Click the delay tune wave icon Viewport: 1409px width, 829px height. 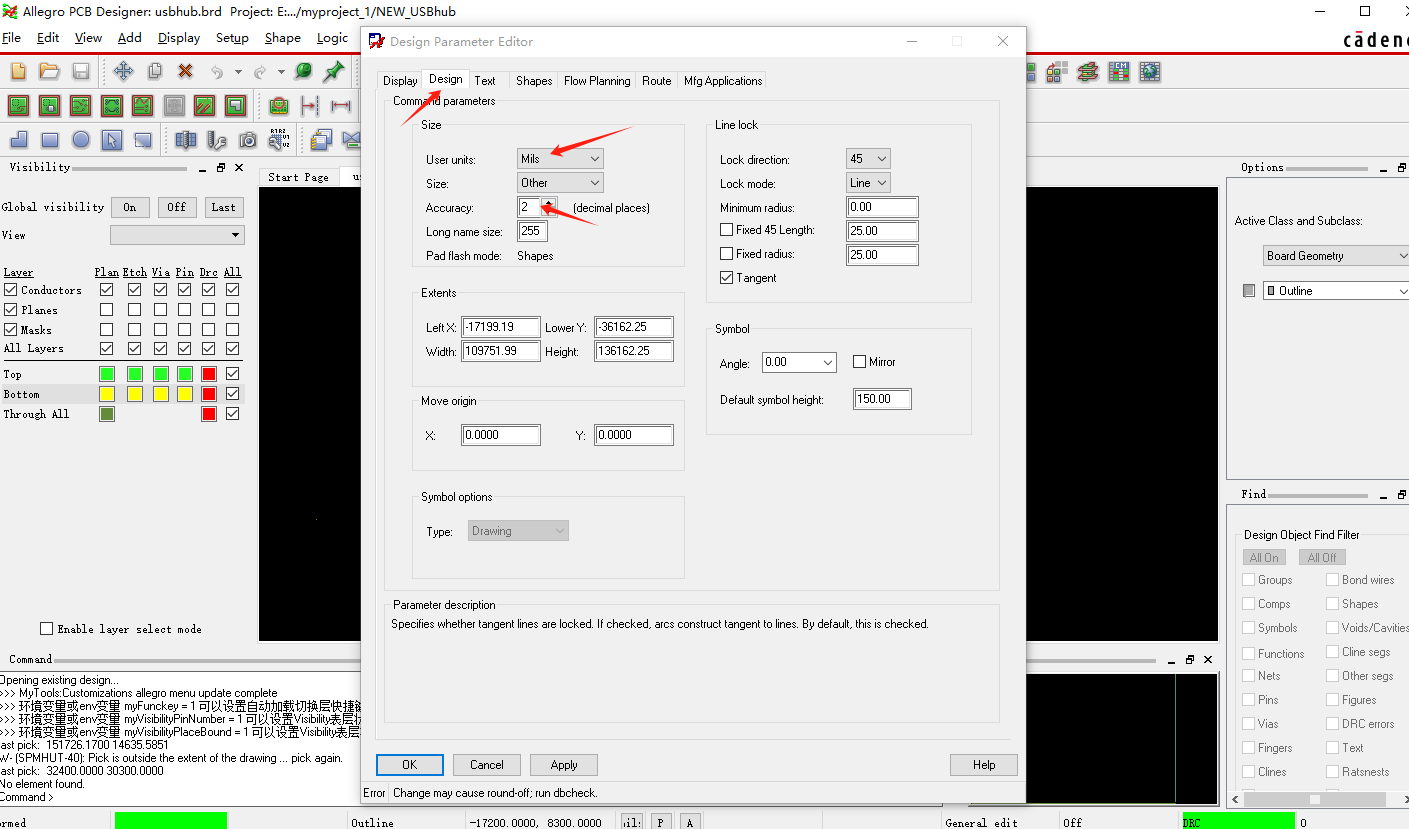tap(143, 105)
